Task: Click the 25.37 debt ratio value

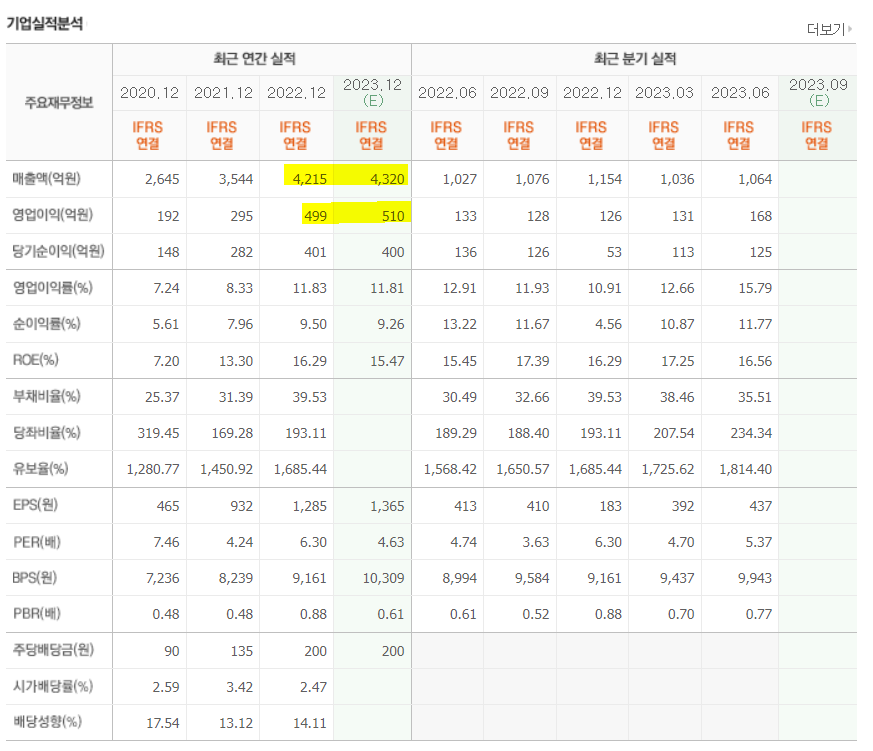Action: (162, 397)
